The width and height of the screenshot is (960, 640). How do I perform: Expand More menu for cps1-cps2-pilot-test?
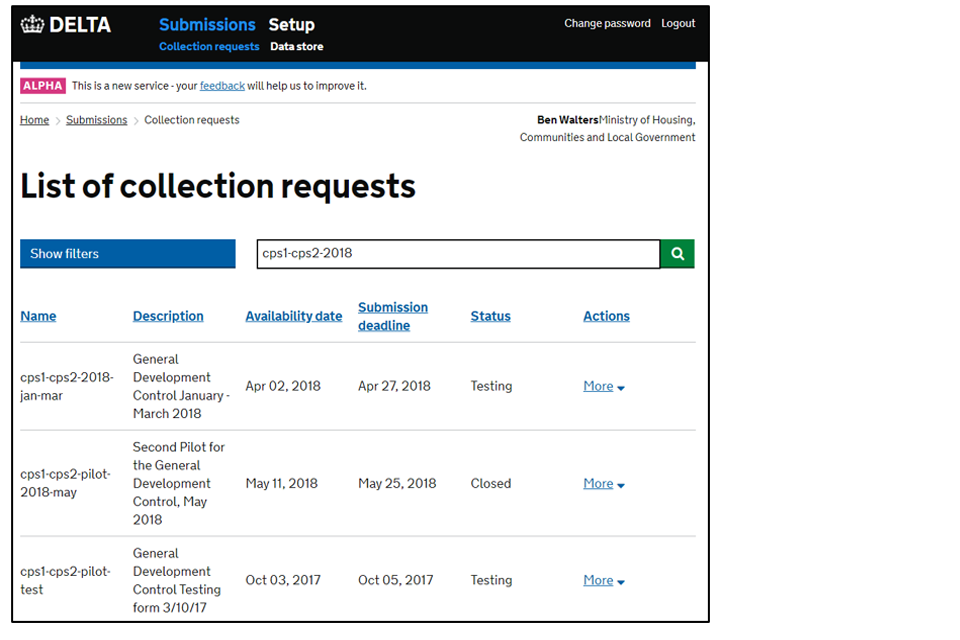point(603,580)
